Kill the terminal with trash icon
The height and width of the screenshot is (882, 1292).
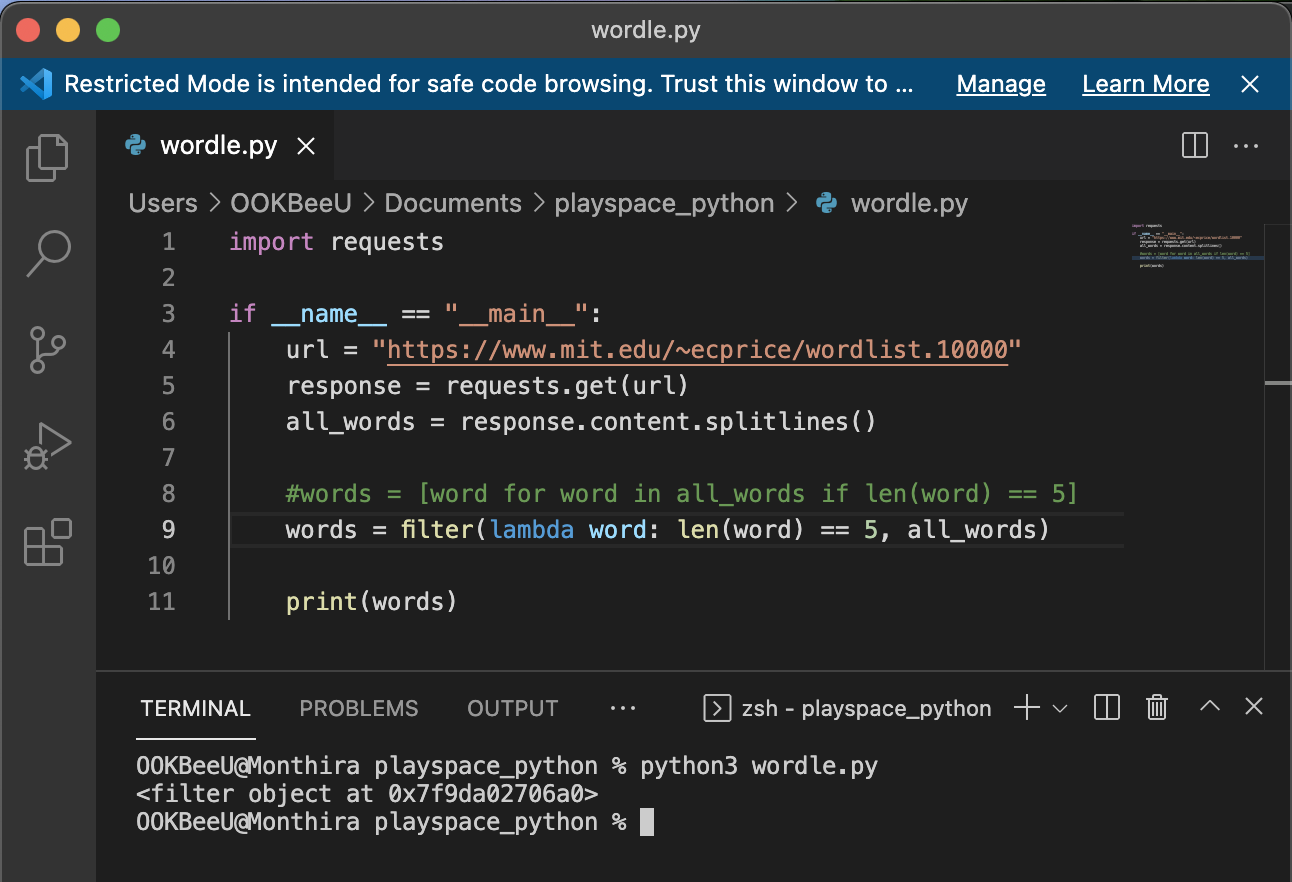[1156, 707]
